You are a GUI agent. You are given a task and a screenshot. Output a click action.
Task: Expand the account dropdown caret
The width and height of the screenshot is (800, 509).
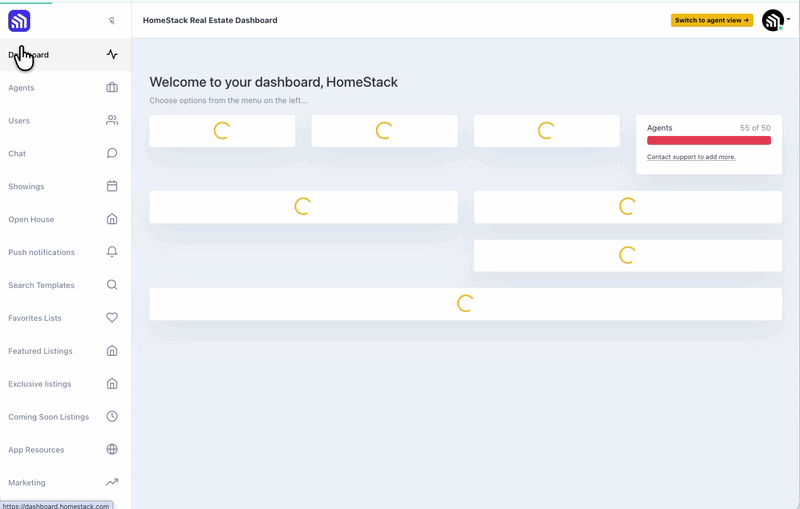[x=788, y=19]
